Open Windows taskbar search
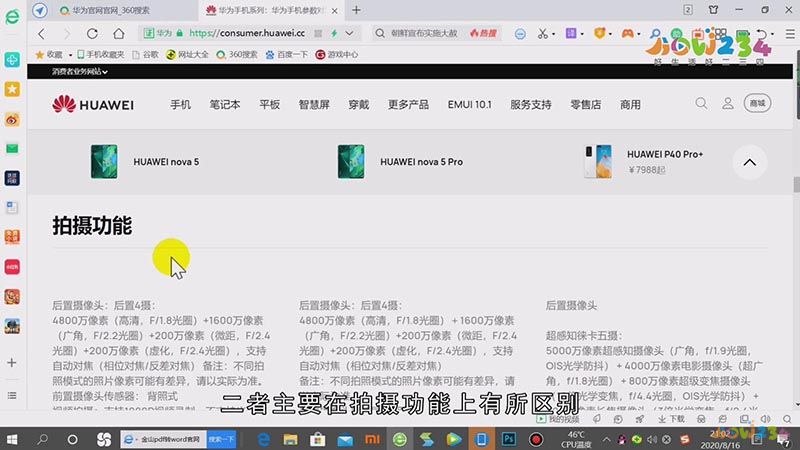Screen dimensions: 800x450 42,439
